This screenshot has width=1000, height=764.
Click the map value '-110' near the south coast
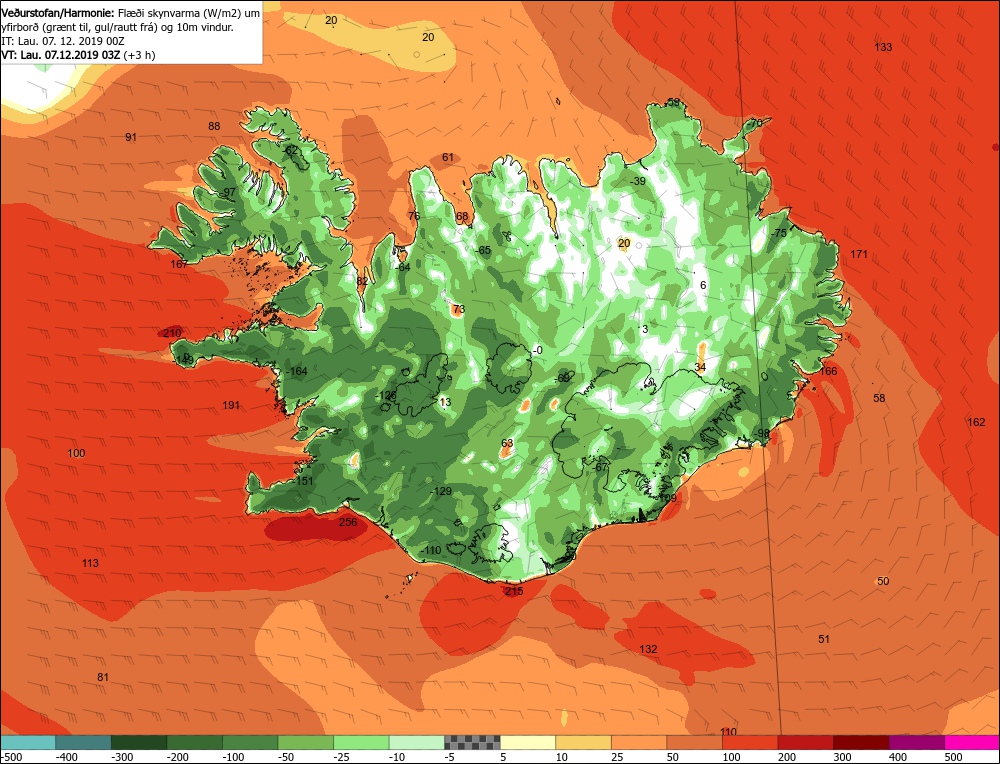pos(430,550)
